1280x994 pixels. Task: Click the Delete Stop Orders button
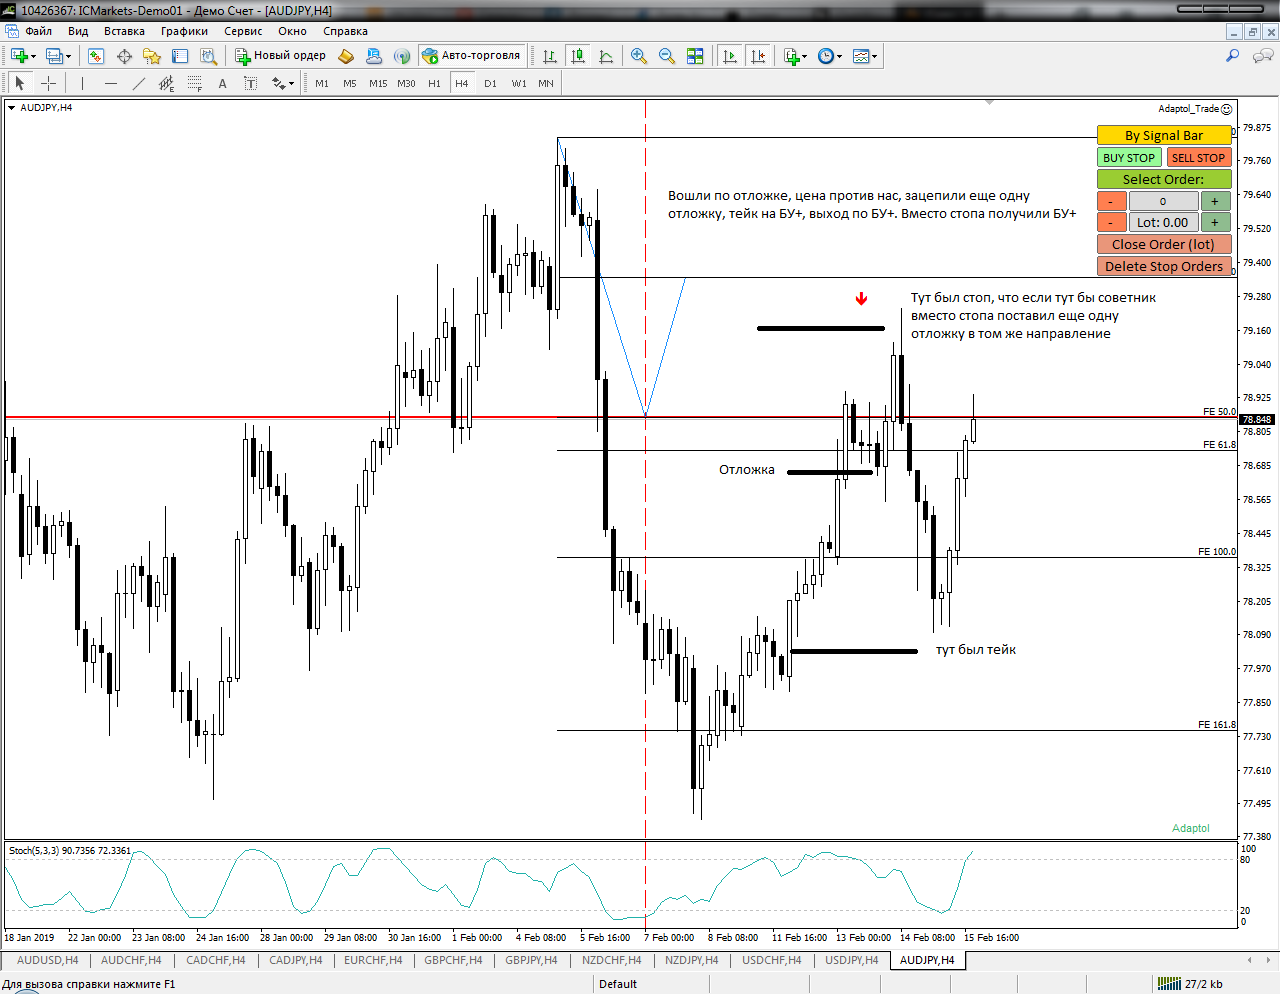click(x=1164, y=266)
